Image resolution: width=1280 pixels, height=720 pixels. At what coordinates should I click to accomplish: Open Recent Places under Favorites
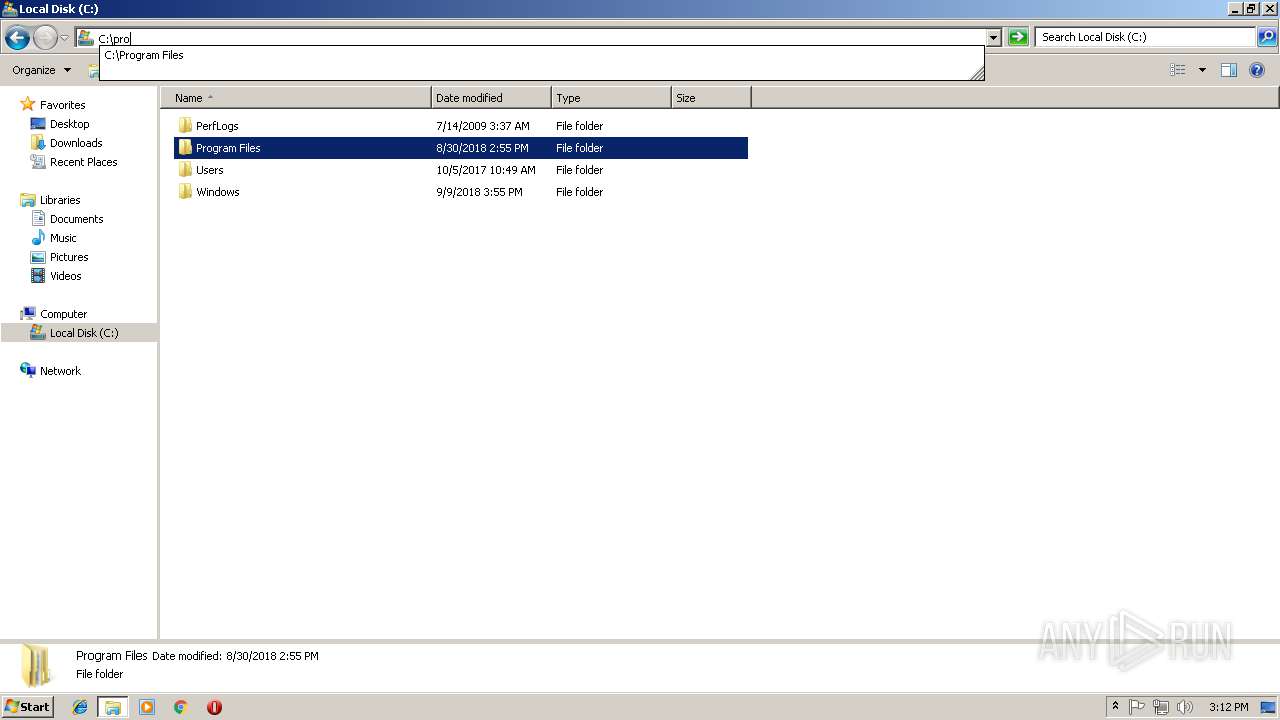pyautogui.click(x=83, y=162)
